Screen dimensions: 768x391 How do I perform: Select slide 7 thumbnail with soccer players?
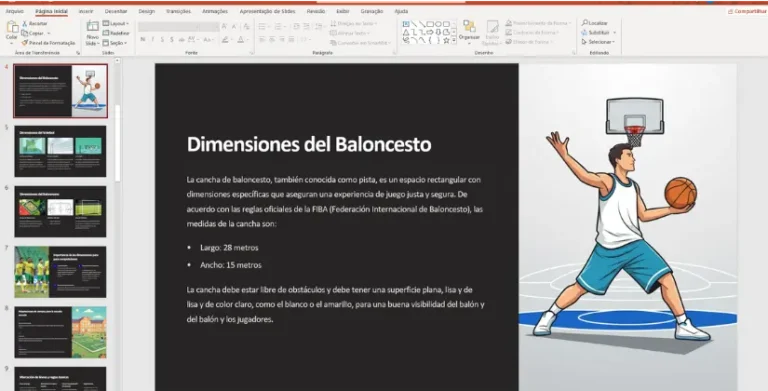[60, 272]
